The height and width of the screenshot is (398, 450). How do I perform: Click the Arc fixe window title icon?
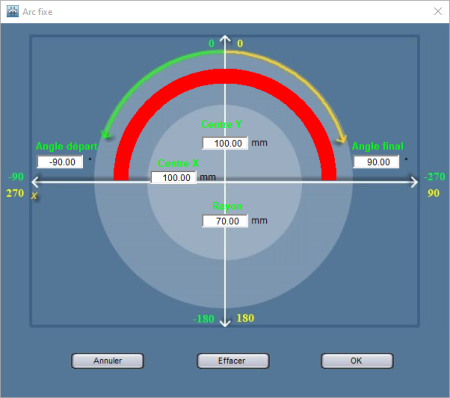pos(13,12)
